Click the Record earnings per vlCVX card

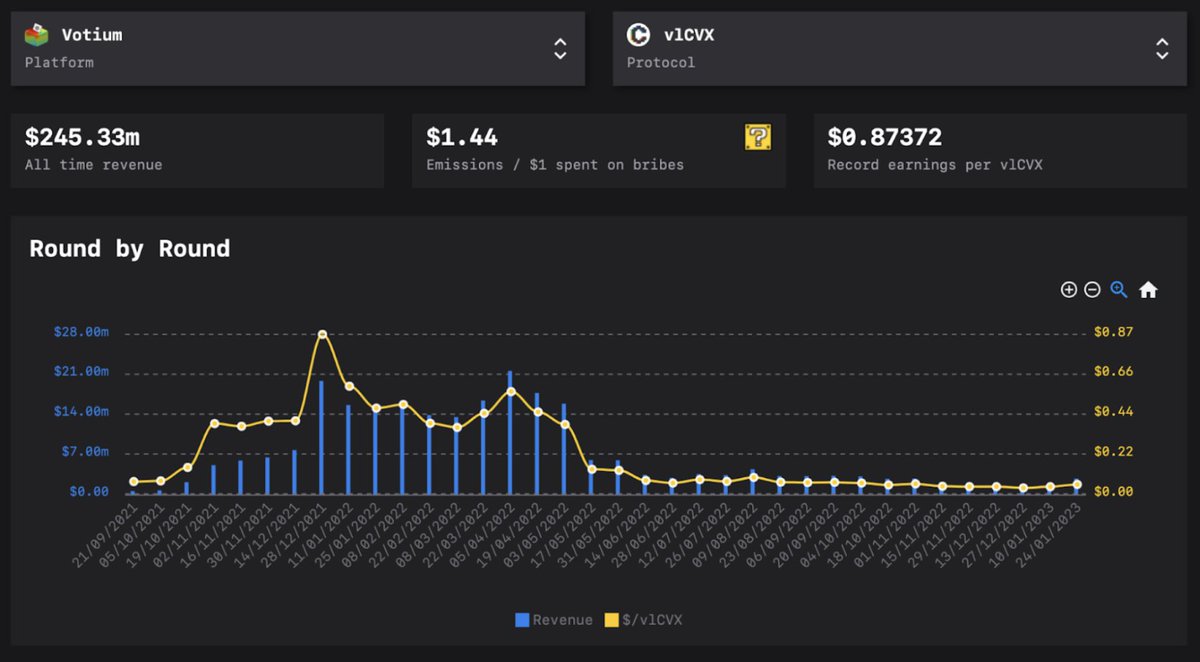(x=1000, y=150)
